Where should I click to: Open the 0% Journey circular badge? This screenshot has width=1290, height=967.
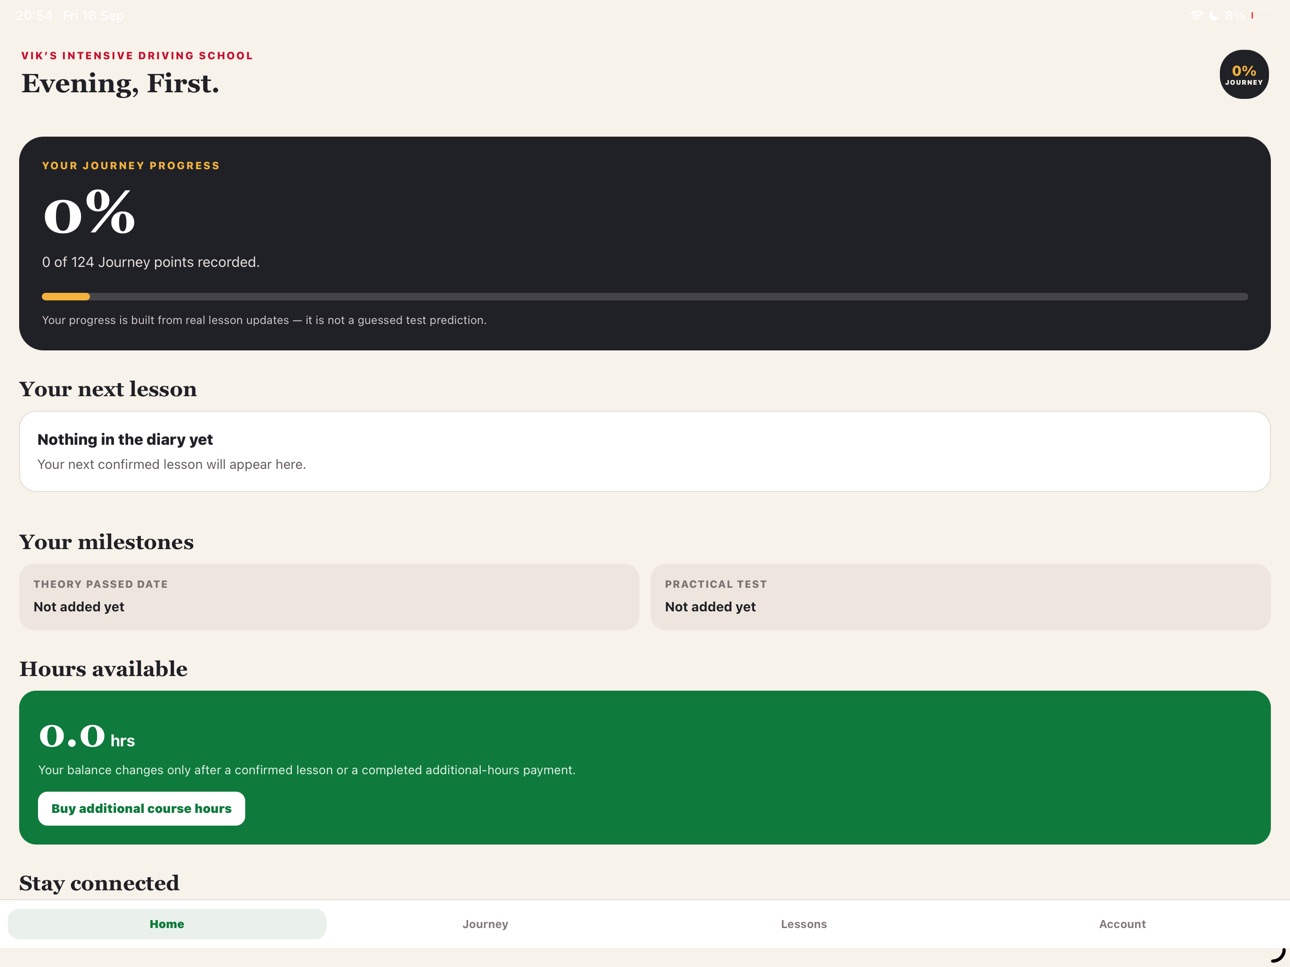[1244, 74]
